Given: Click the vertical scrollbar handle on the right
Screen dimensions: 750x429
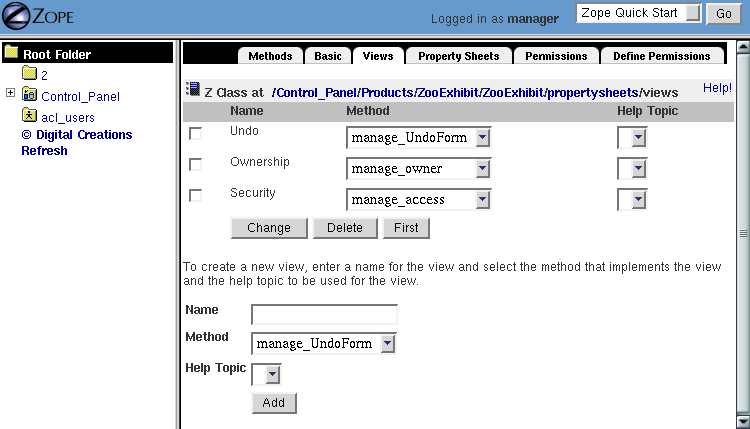Looking at the screenshot, I should [743, 232].
